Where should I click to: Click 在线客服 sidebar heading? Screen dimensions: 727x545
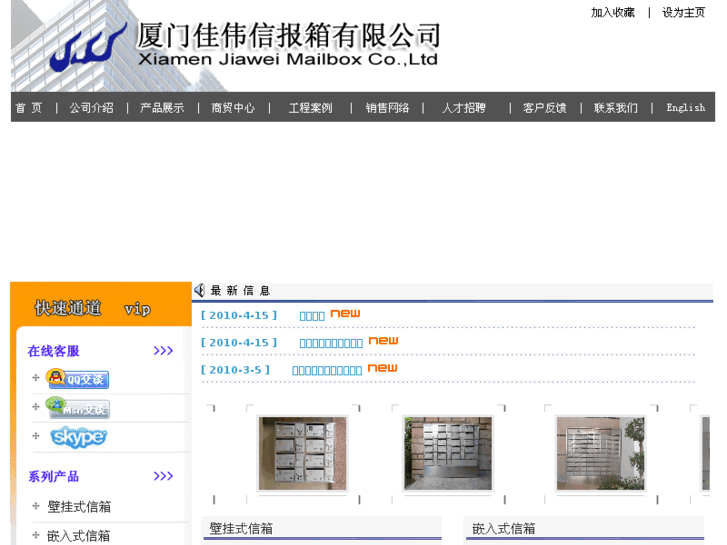click(53, 351)
